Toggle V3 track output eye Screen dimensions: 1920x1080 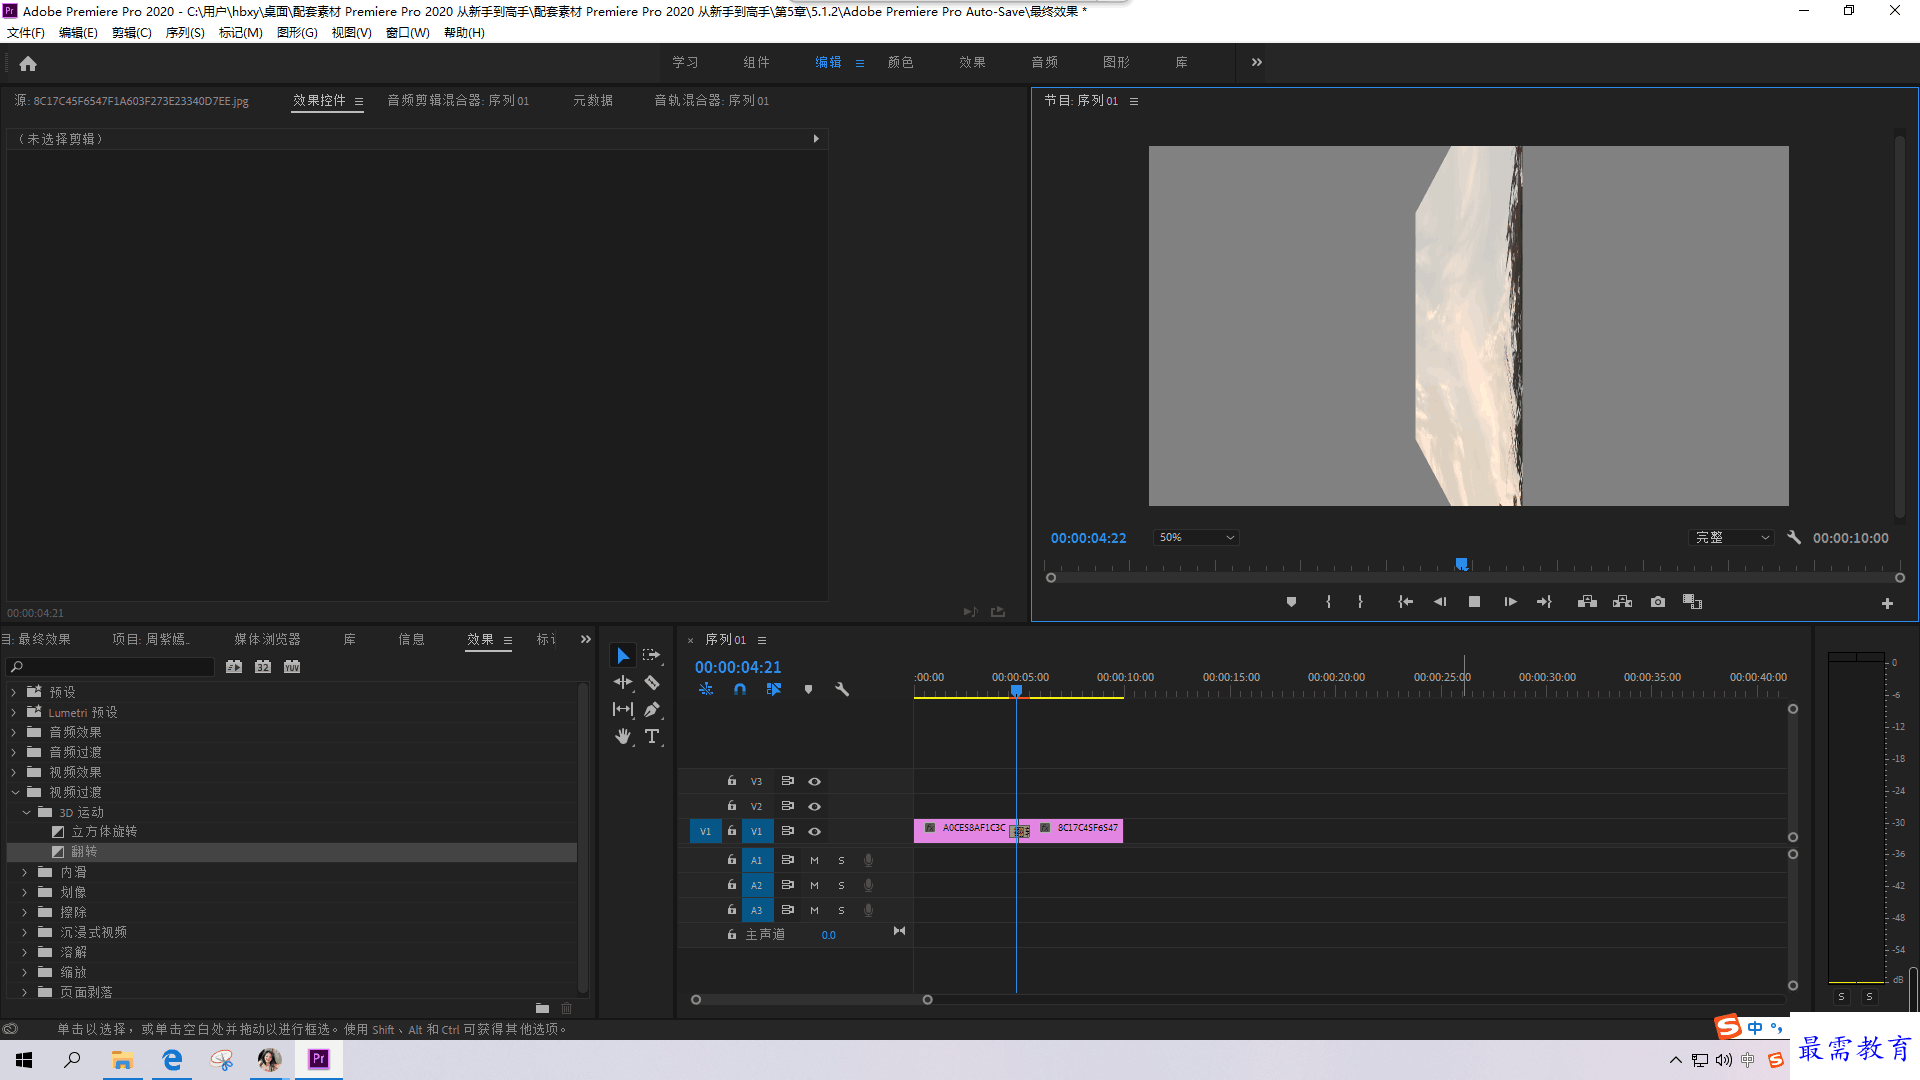(x=814, y=781)
